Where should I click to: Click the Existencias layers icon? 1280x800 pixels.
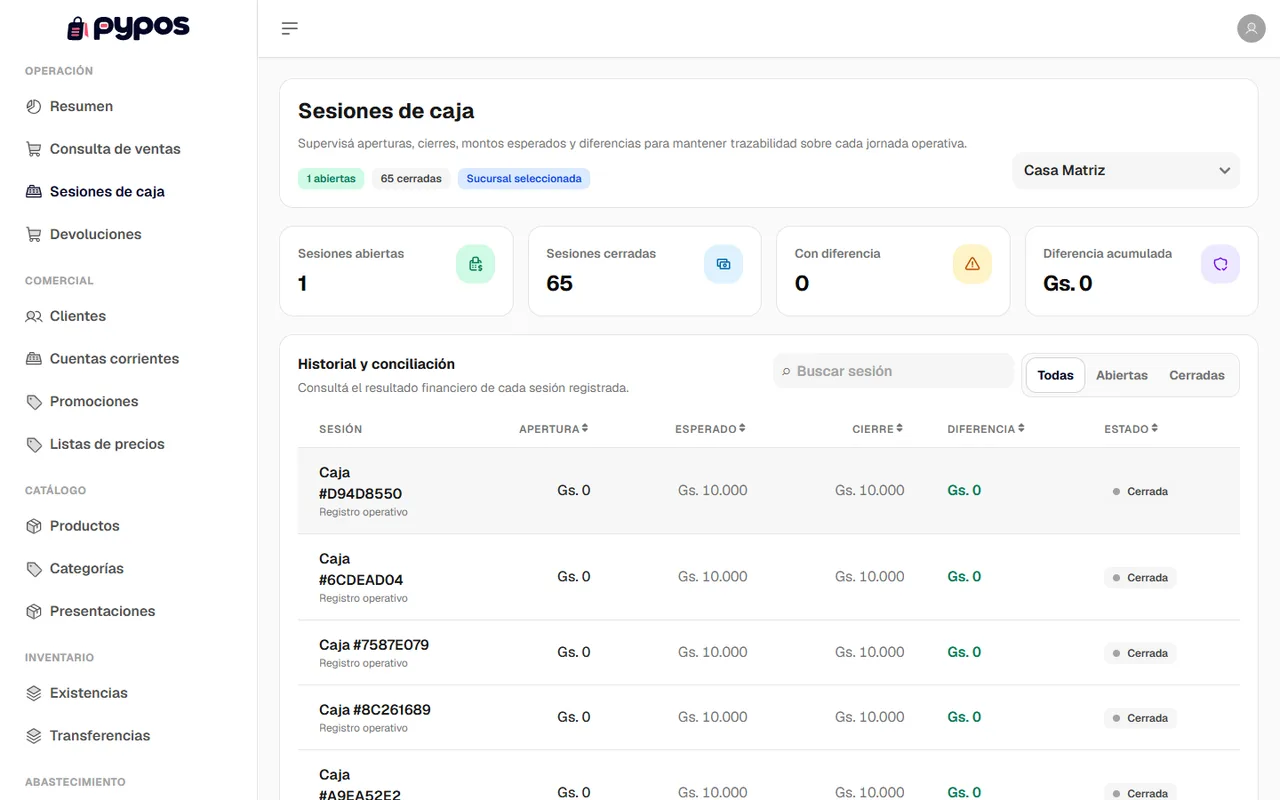(34, 693)
